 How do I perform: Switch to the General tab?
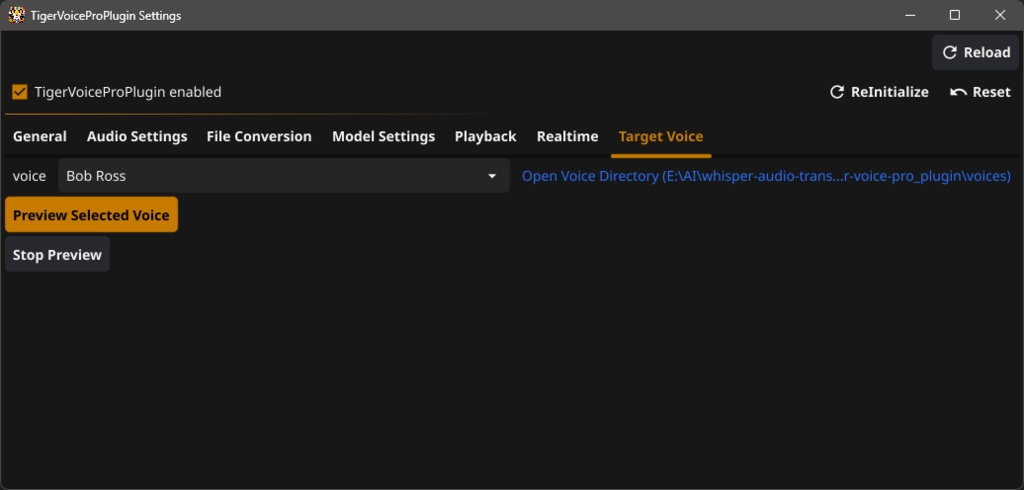click(40, 137)
